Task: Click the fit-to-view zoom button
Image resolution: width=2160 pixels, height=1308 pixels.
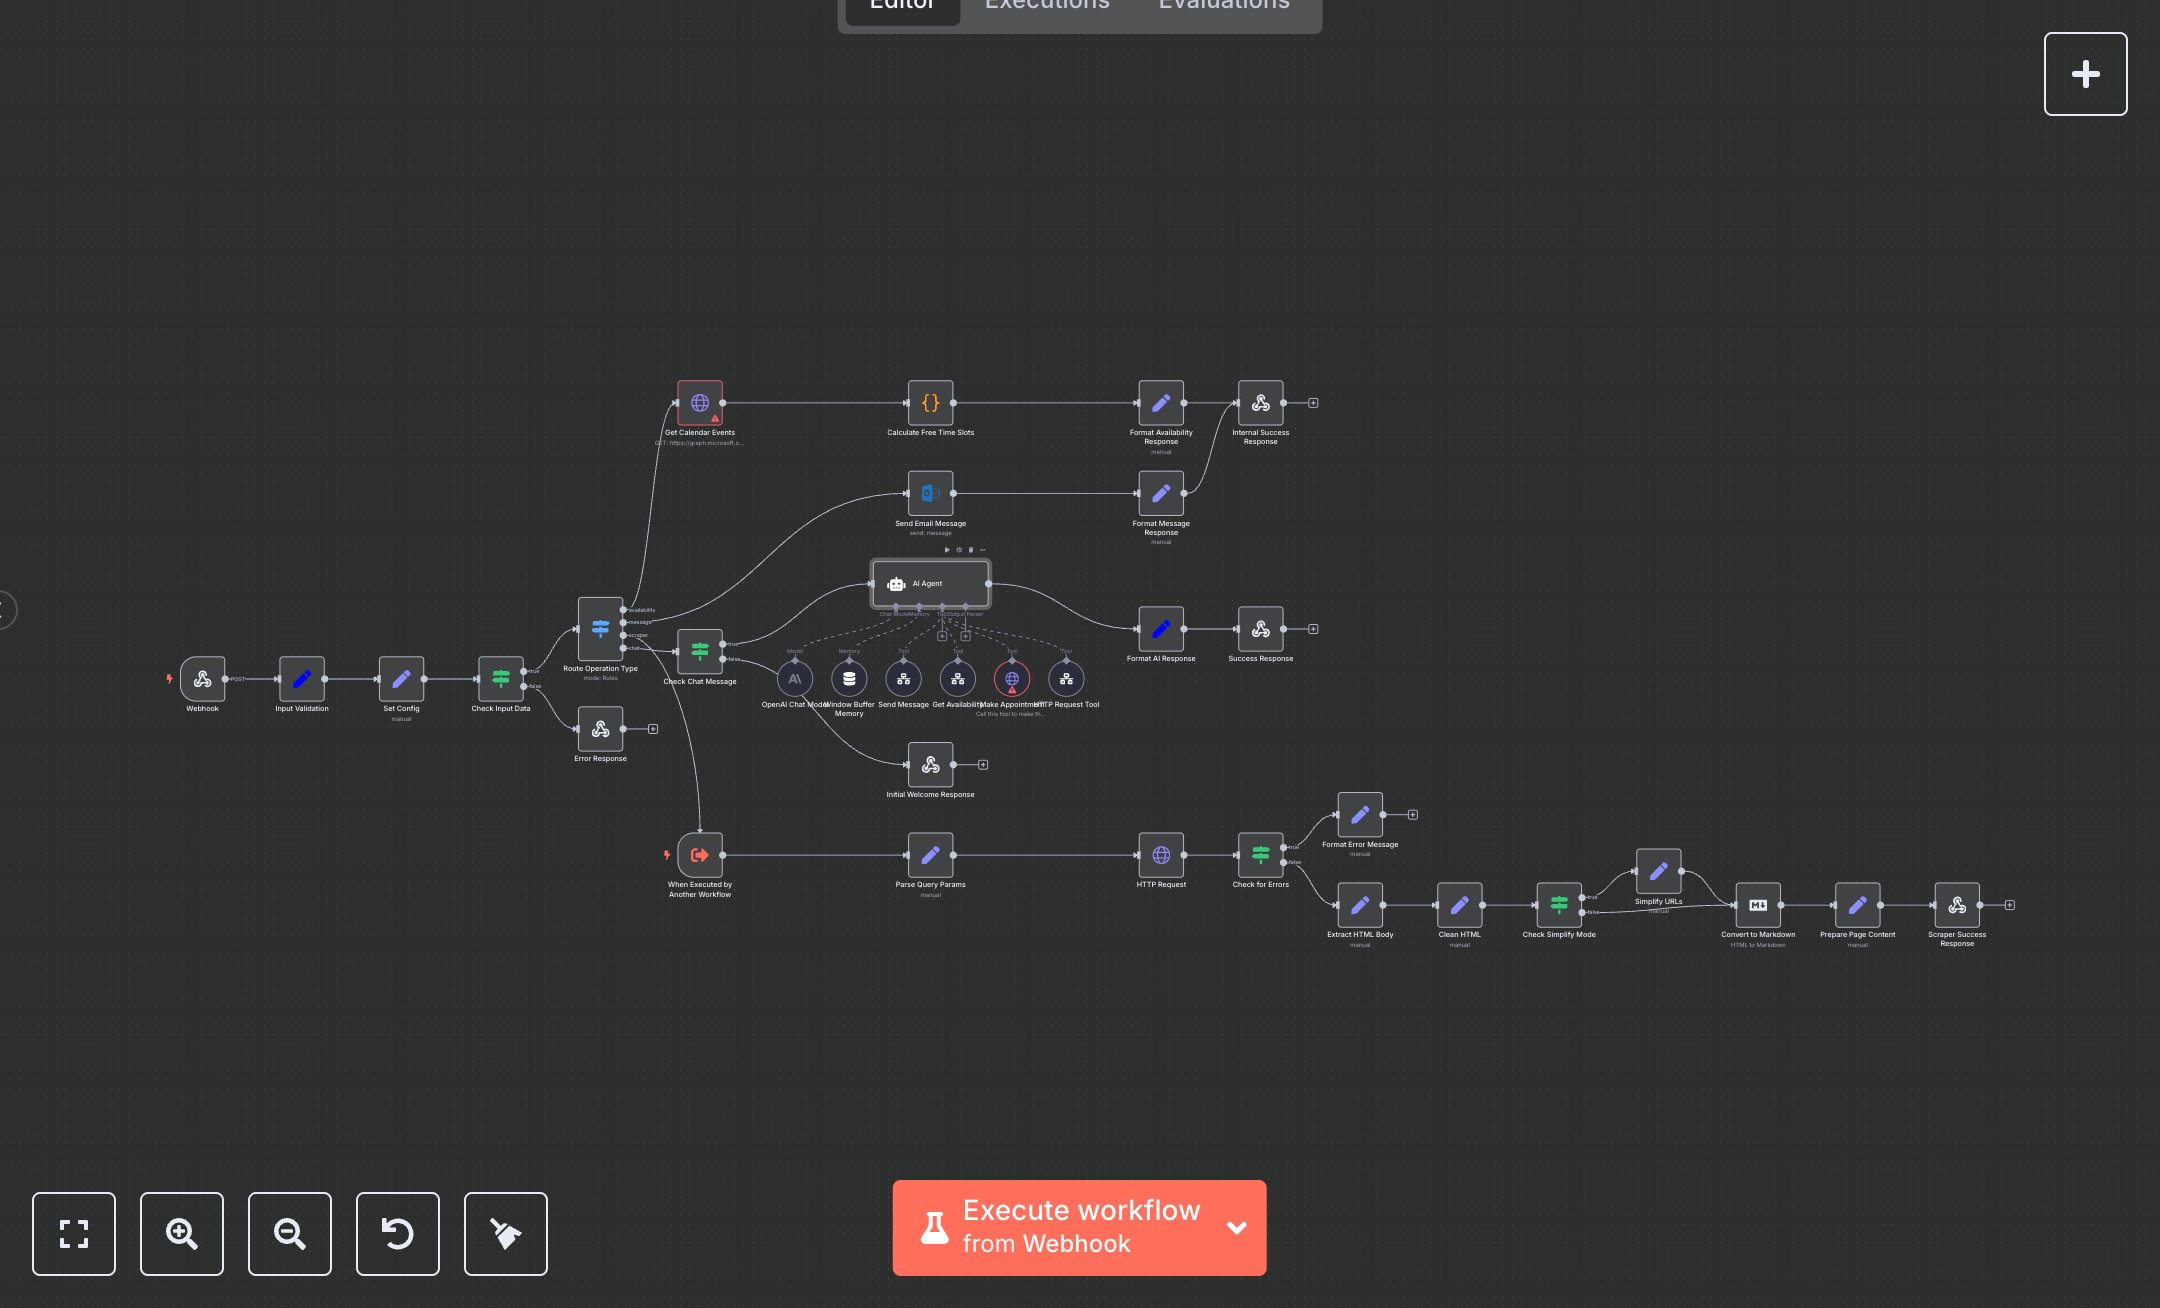Action: pyautogui.click(x=74, y=1234)
